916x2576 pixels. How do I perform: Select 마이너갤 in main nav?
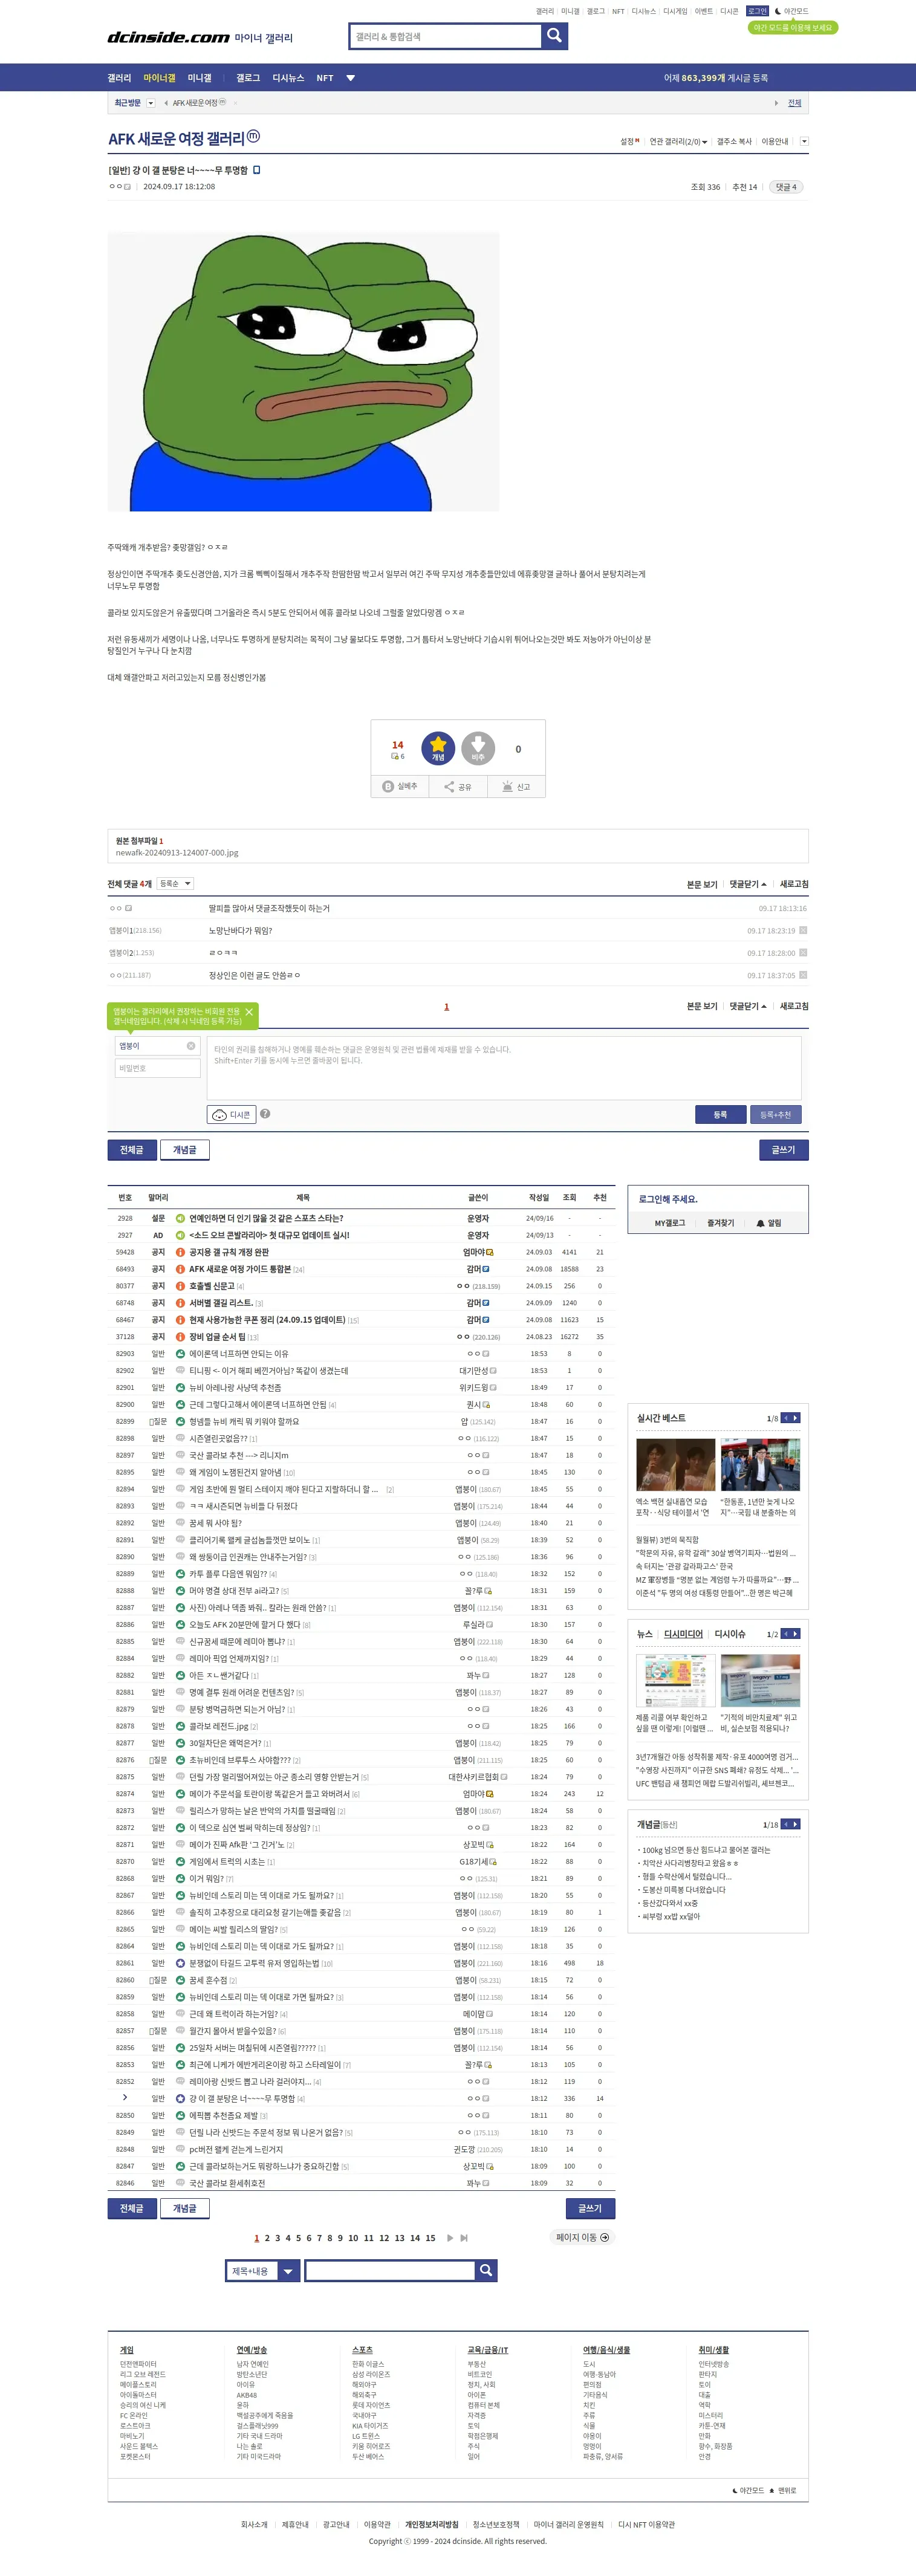[159, 78]
